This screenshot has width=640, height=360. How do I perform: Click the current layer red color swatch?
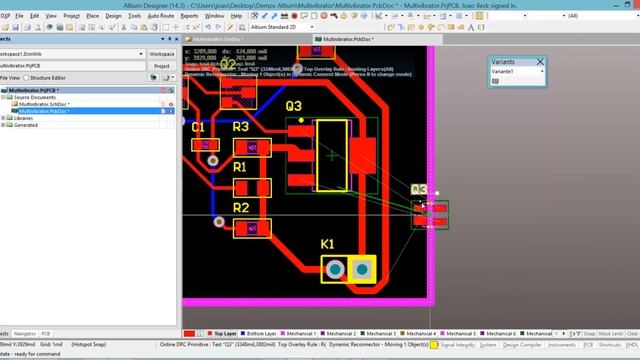189,333
